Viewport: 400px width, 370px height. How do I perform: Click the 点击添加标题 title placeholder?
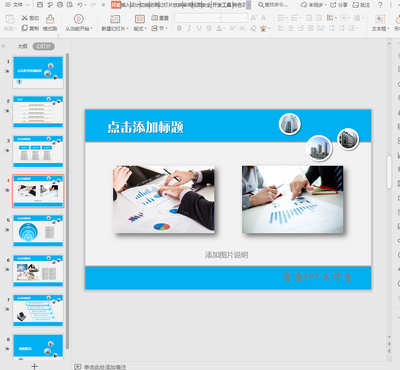coord(145,127)
